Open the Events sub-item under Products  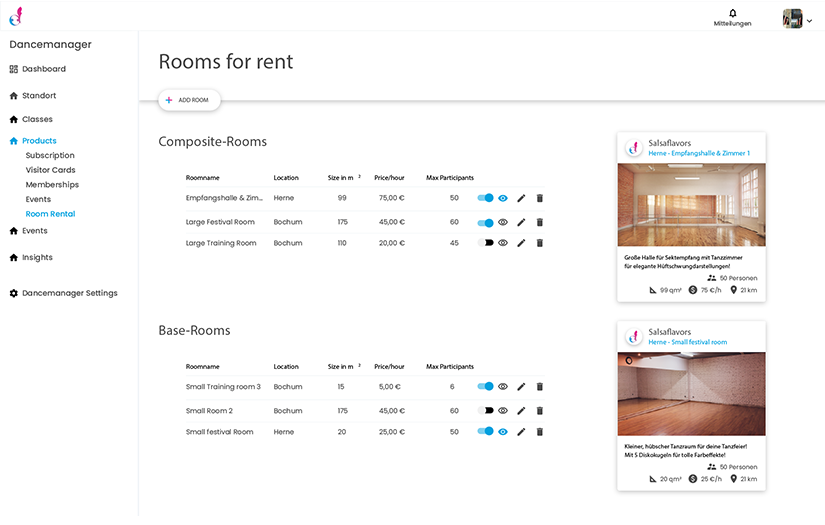point(38,200)
